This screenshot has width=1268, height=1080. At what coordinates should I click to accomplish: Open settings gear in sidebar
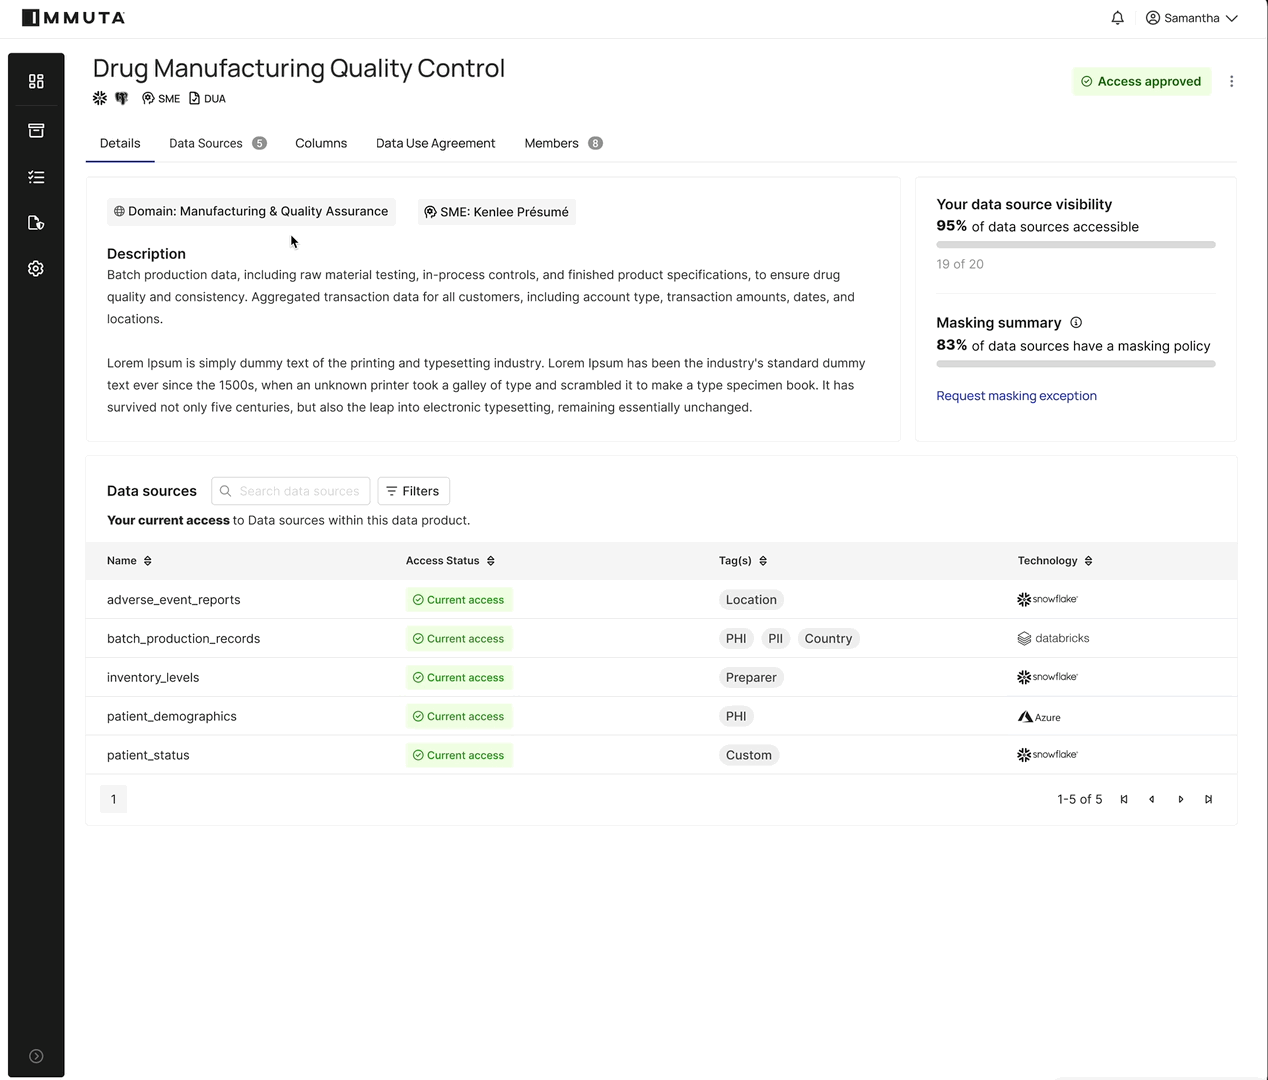click(x=36, y=269)
